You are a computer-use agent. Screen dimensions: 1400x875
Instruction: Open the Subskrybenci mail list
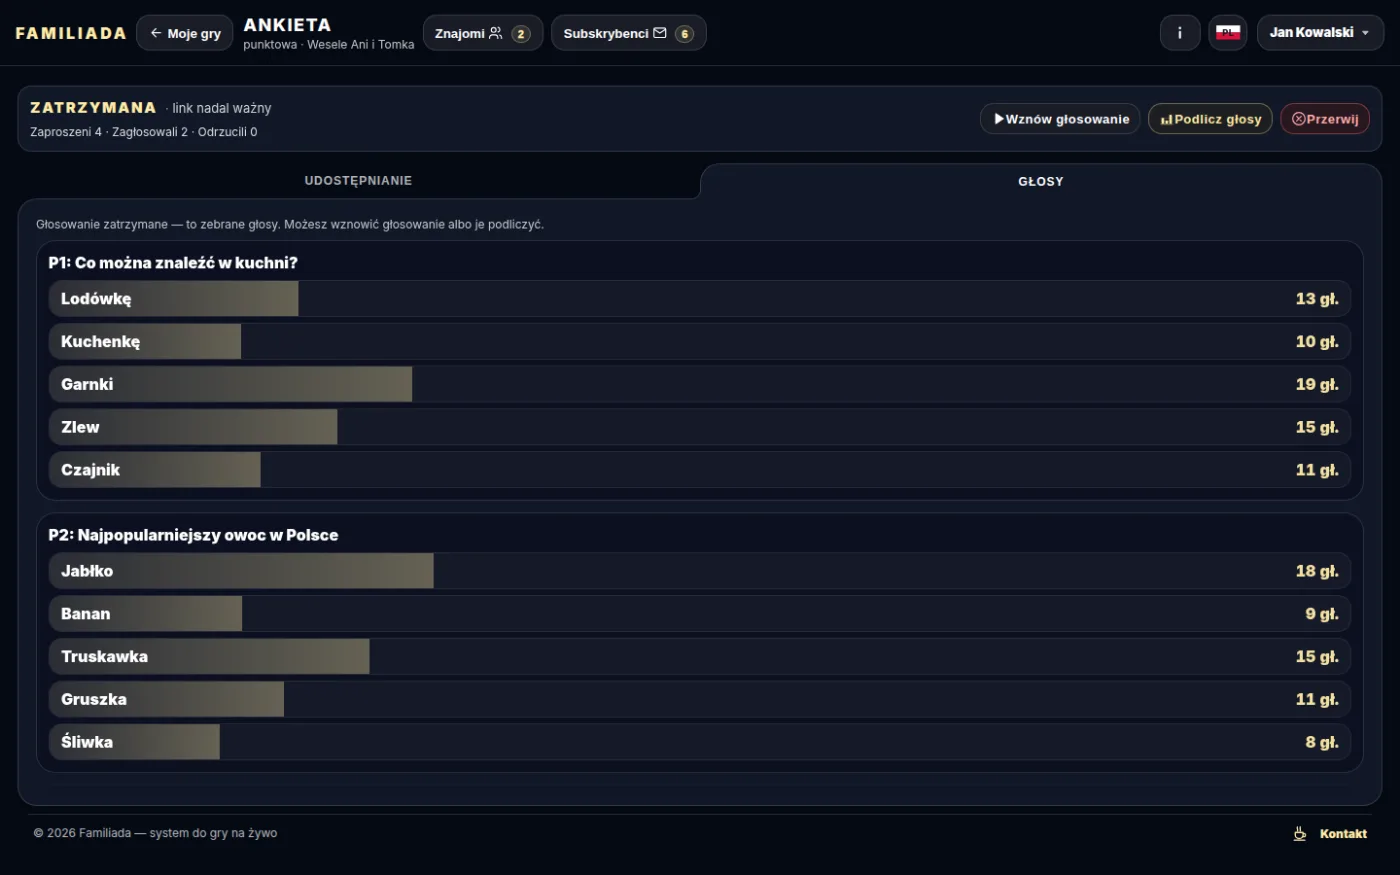point(629,33)
